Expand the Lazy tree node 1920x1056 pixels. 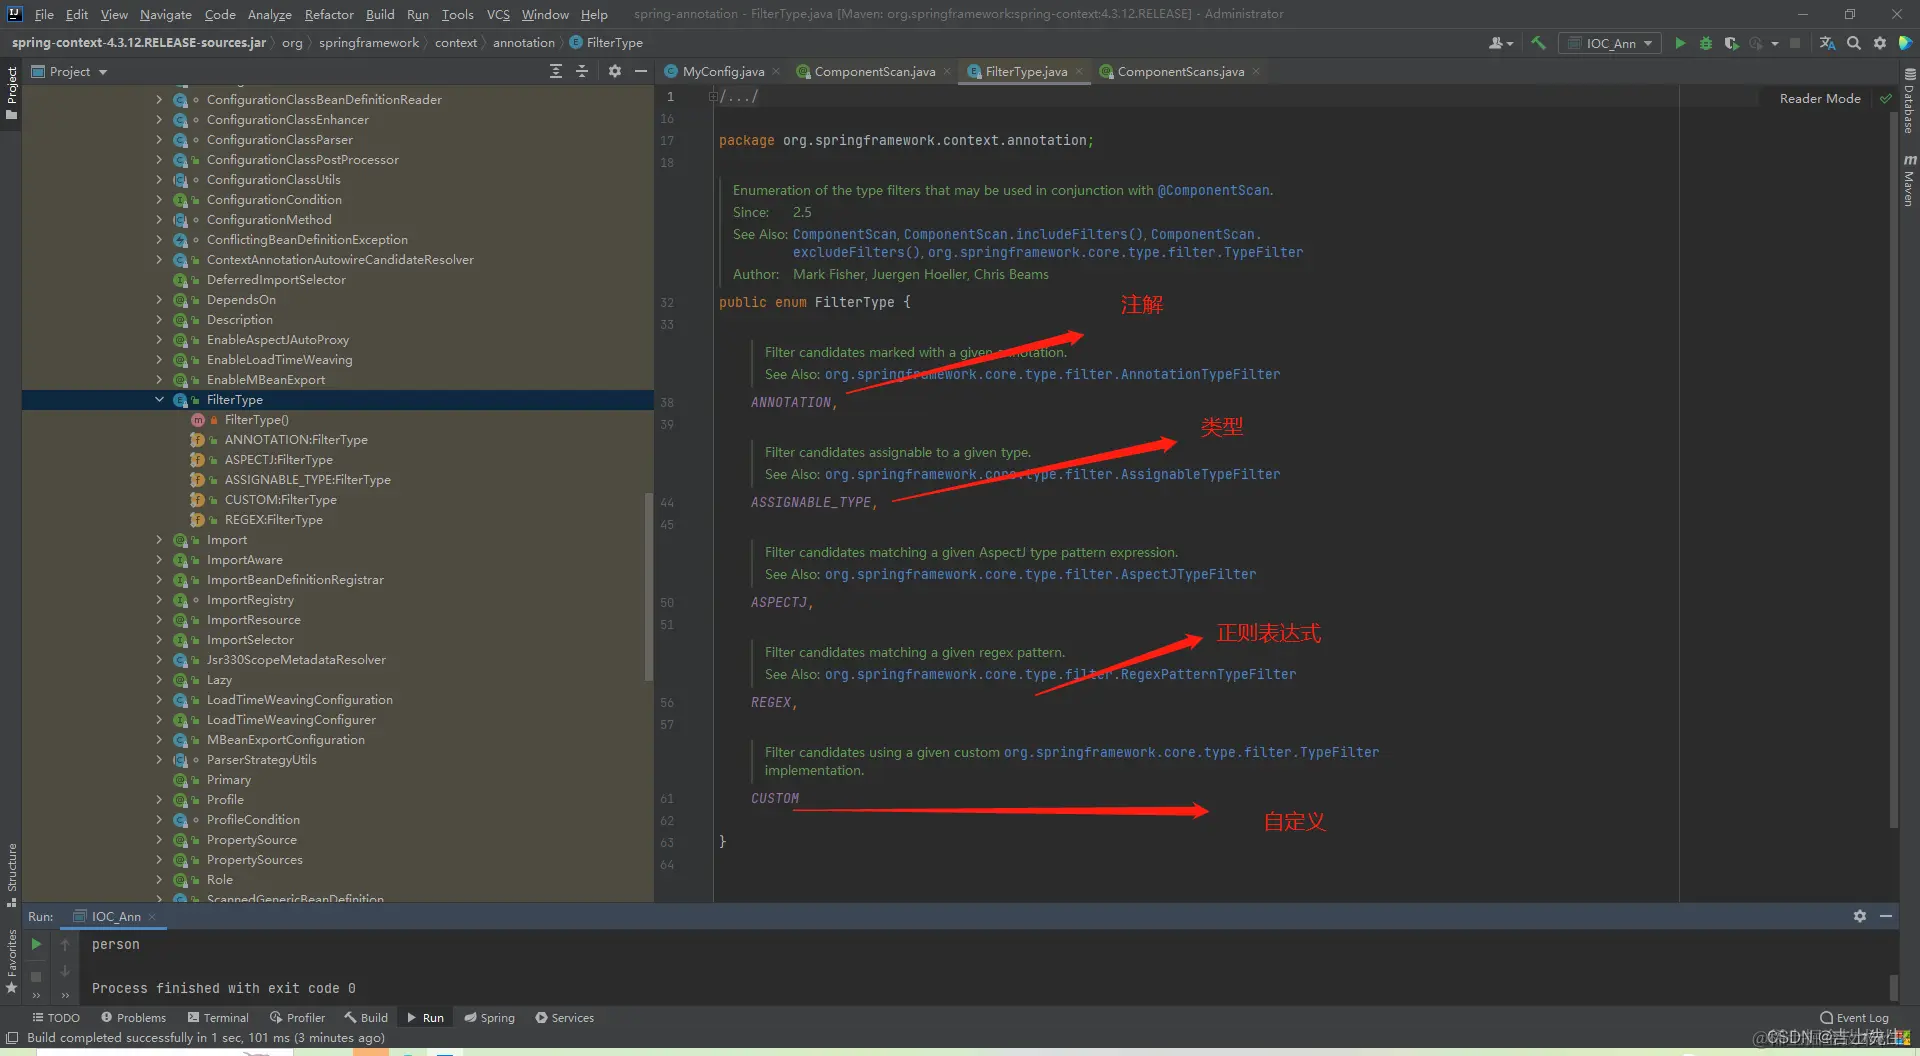159,679
